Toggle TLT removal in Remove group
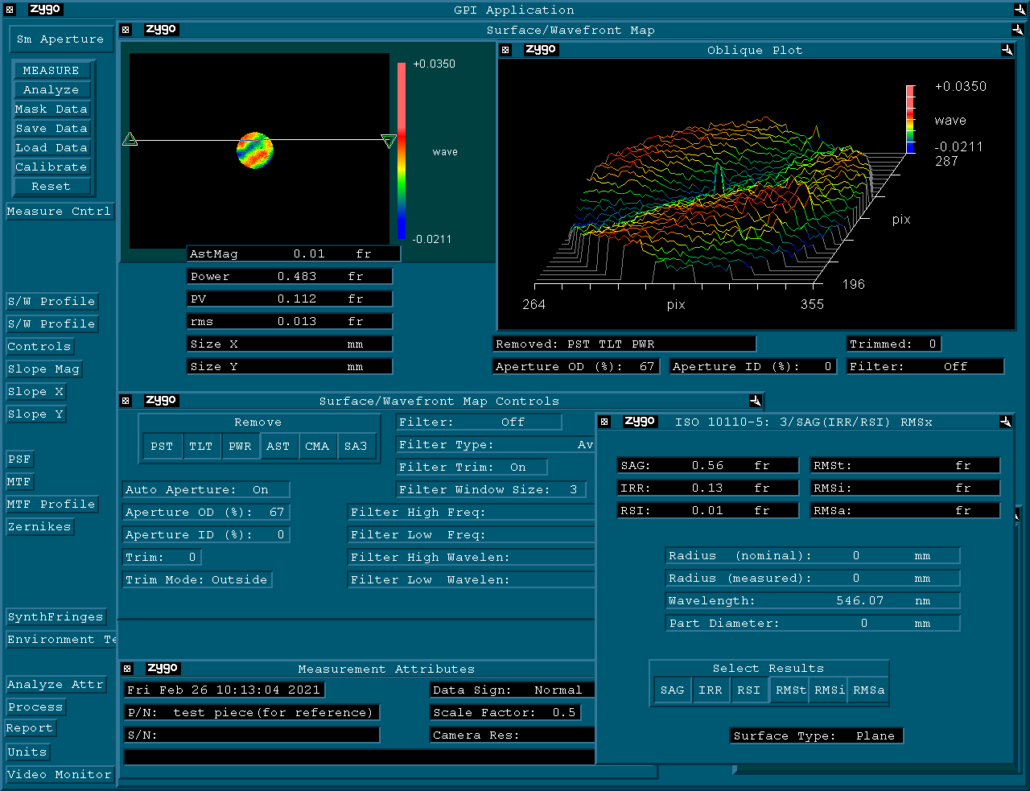 (x=200, y=446)
